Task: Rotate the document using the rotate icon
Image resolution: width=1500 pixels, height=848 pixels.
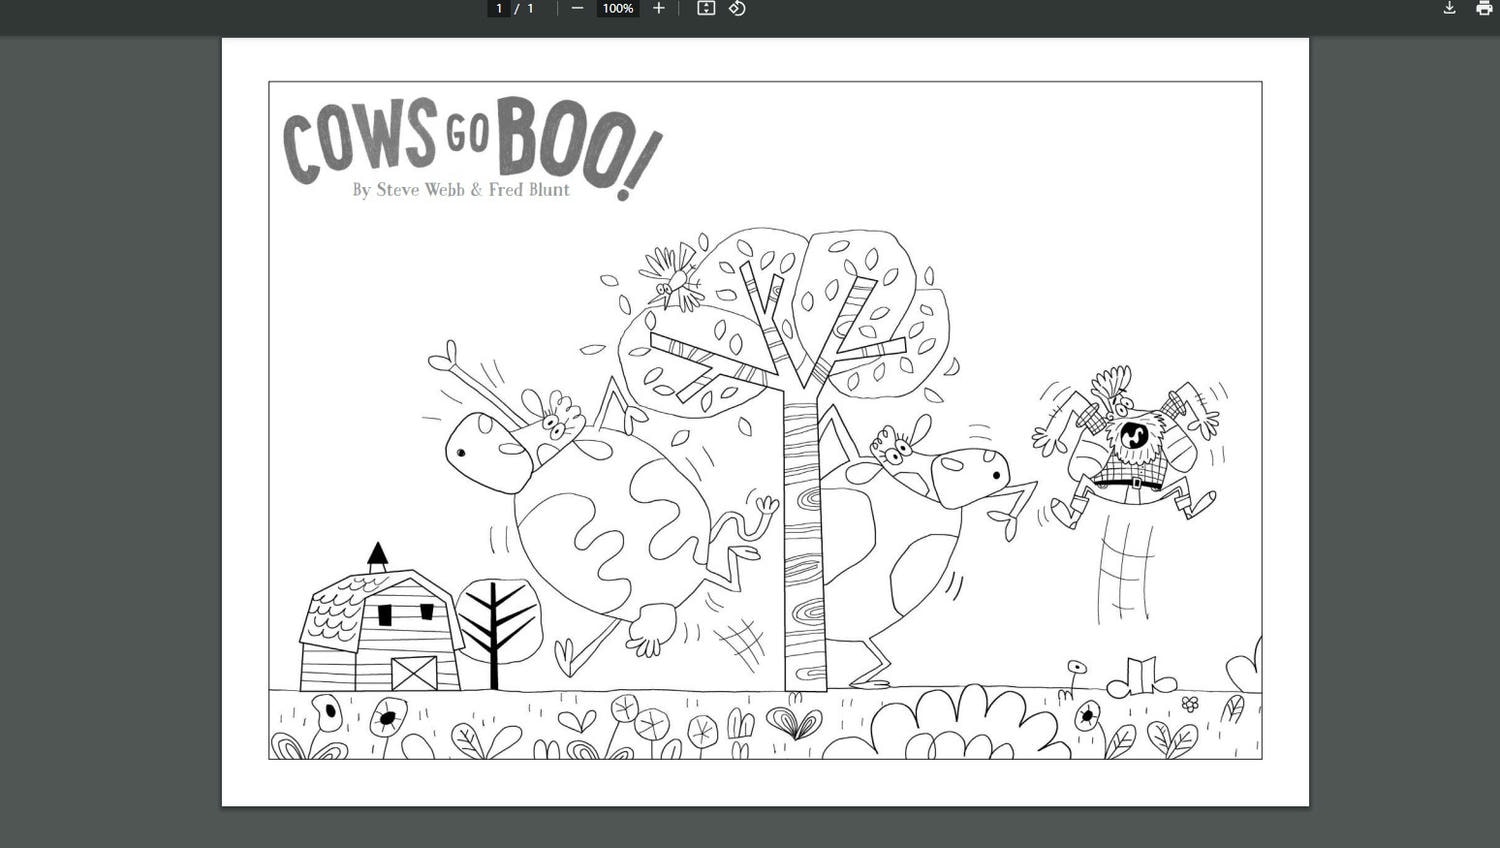Action: [x=737, y=8]
